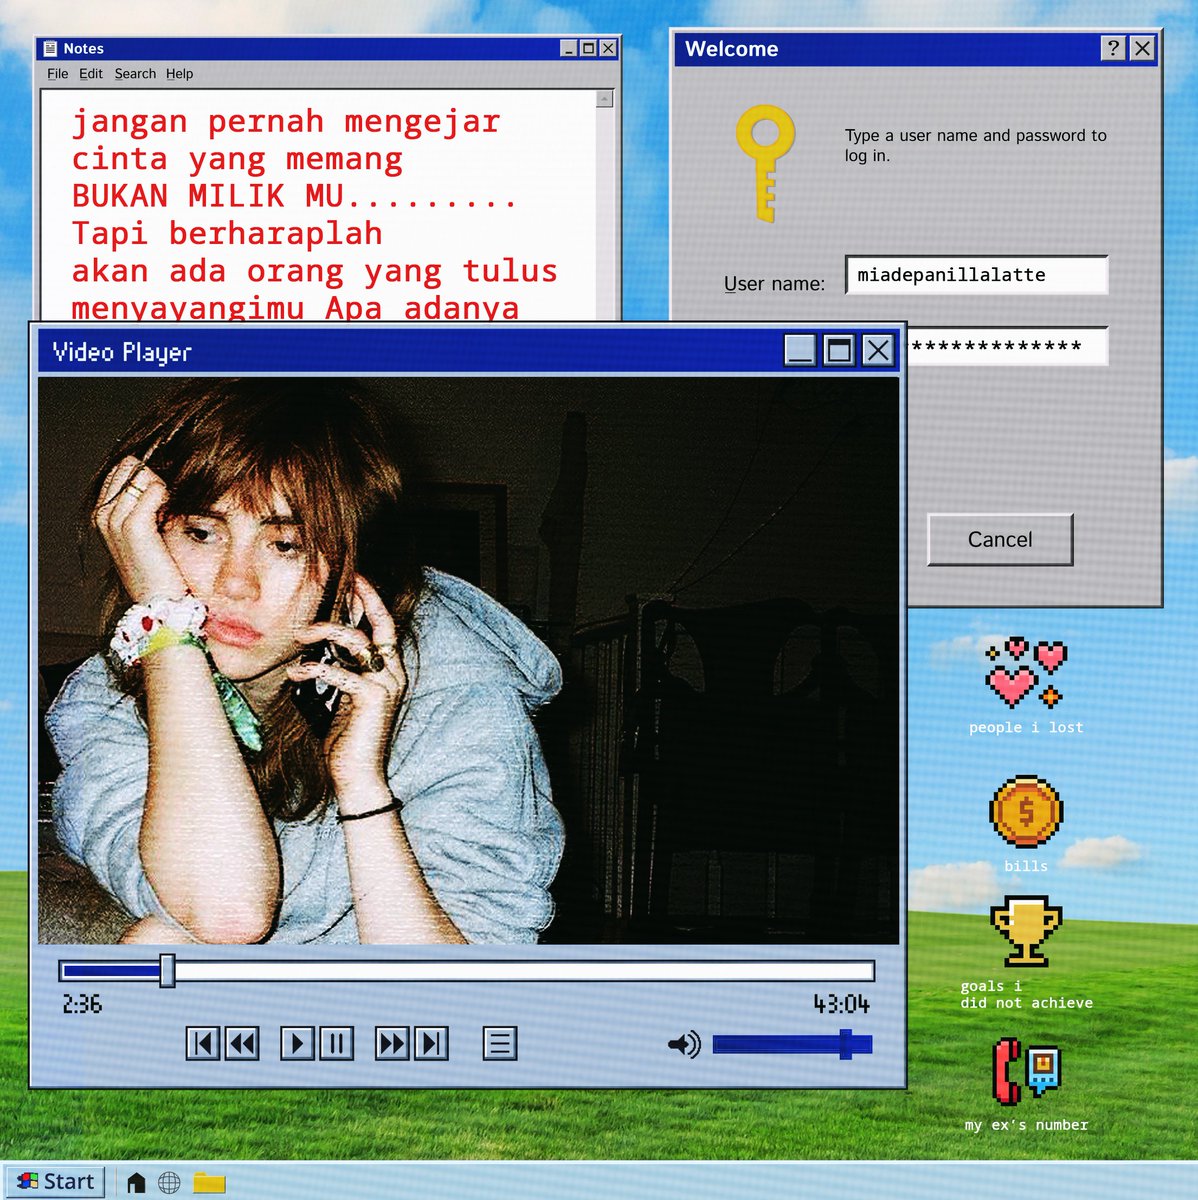This screenshot has height=1200, width=1198.
Task: Open the Start menu on the taskbar
Action: click(x=56, y=1182)
